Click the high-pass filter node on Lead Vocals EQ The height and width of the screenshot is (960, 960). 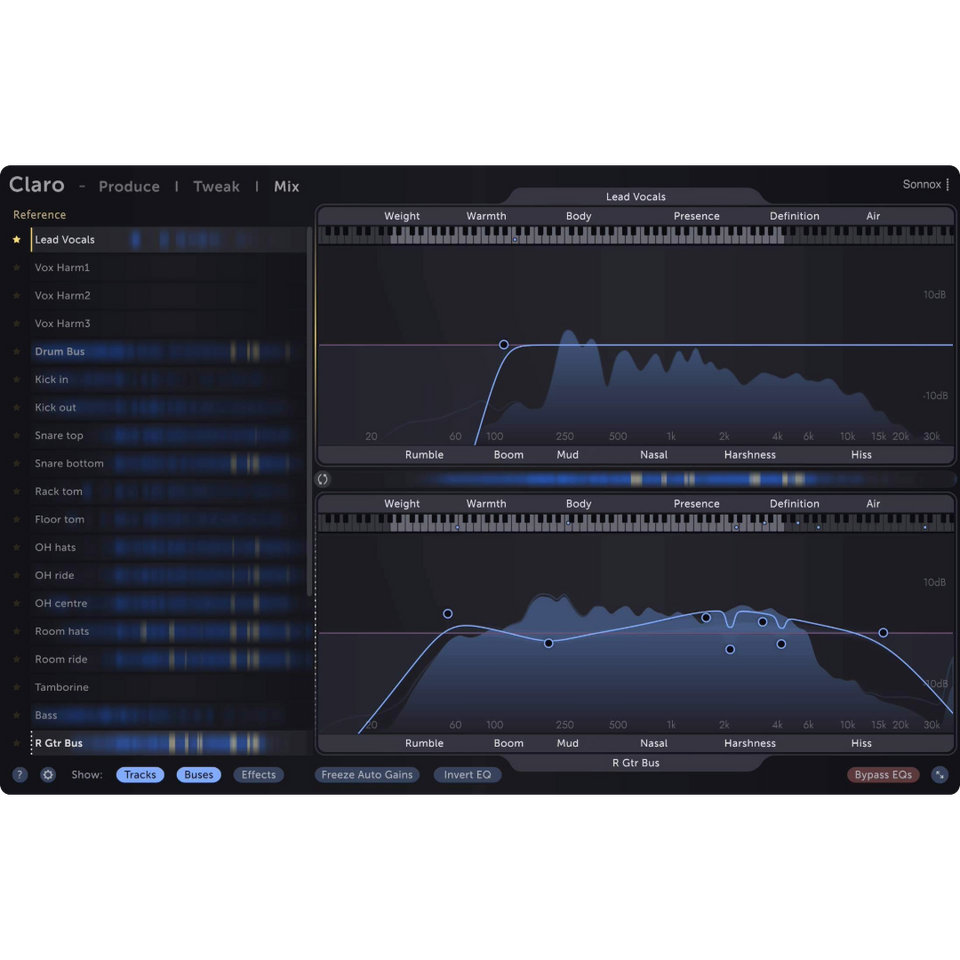coord(504,344)
